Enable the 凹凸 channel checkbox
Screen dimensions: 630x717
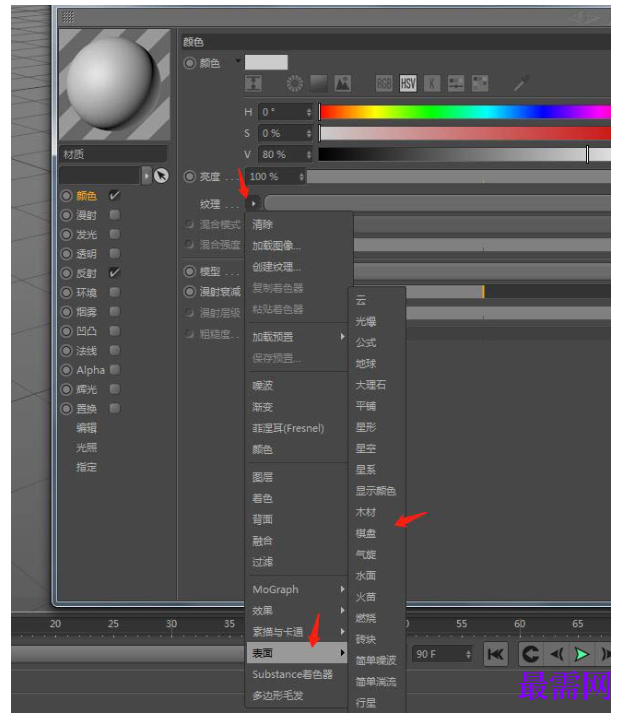pyautogui.click(x=114, y=331)
